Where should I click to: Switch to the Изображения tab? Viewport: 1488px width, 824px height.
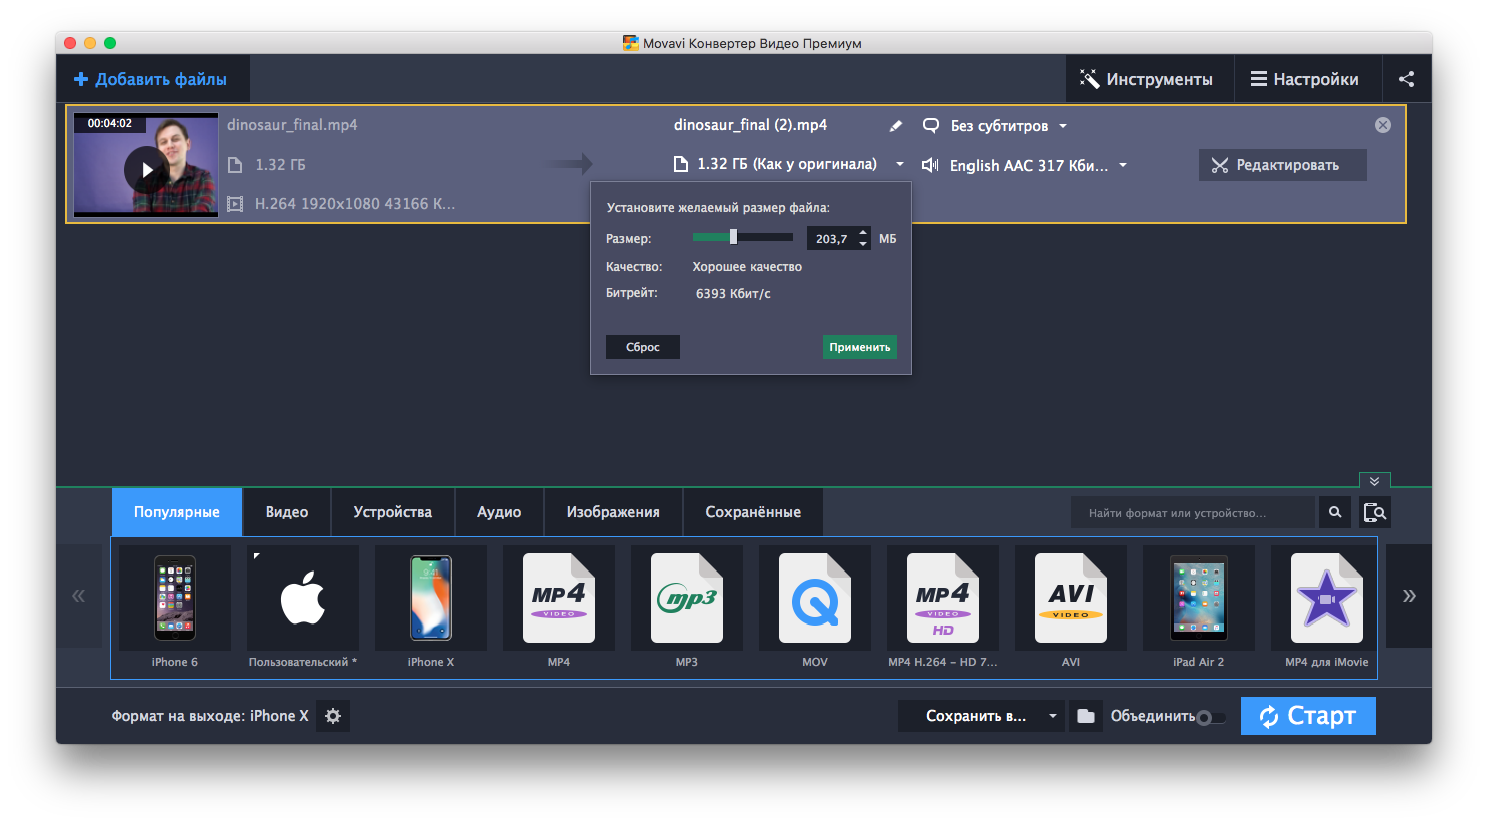click(613, 512)
